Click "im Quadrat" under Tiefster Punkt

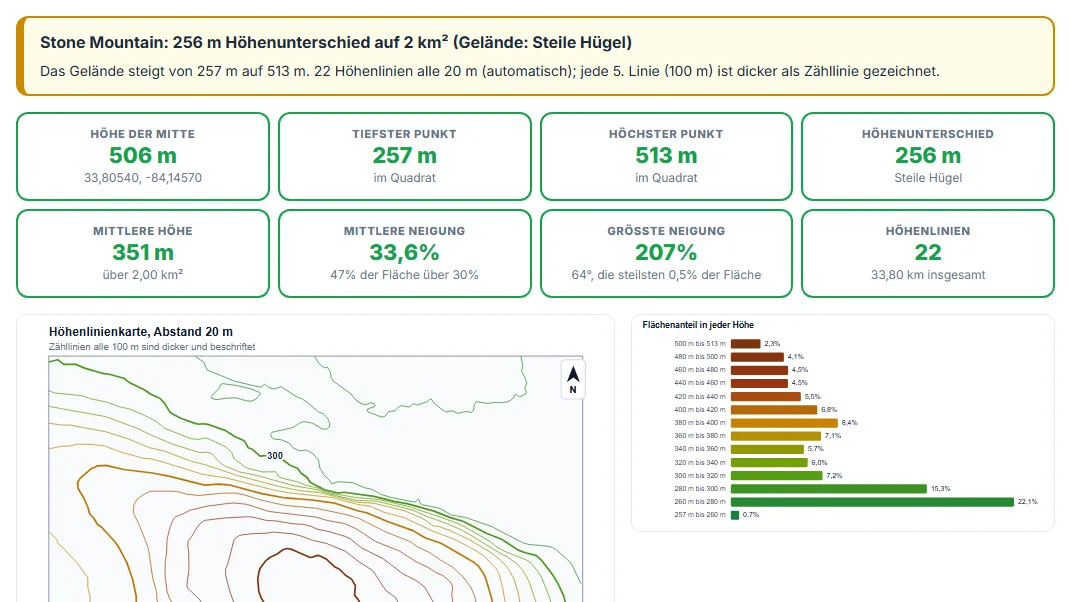404,178
